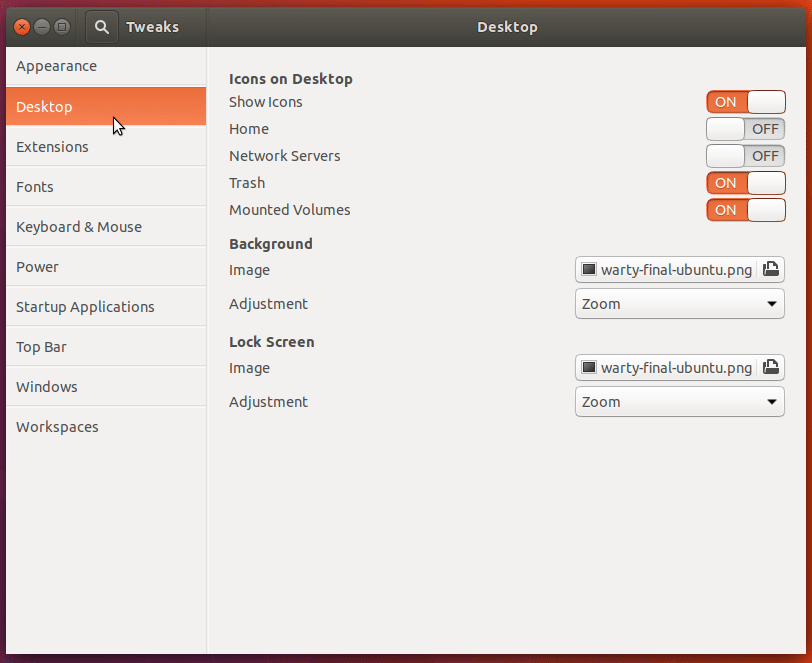Click the Desktop title in header bar
This screenshot has height=663, width=812.
[x=507, y=27]
